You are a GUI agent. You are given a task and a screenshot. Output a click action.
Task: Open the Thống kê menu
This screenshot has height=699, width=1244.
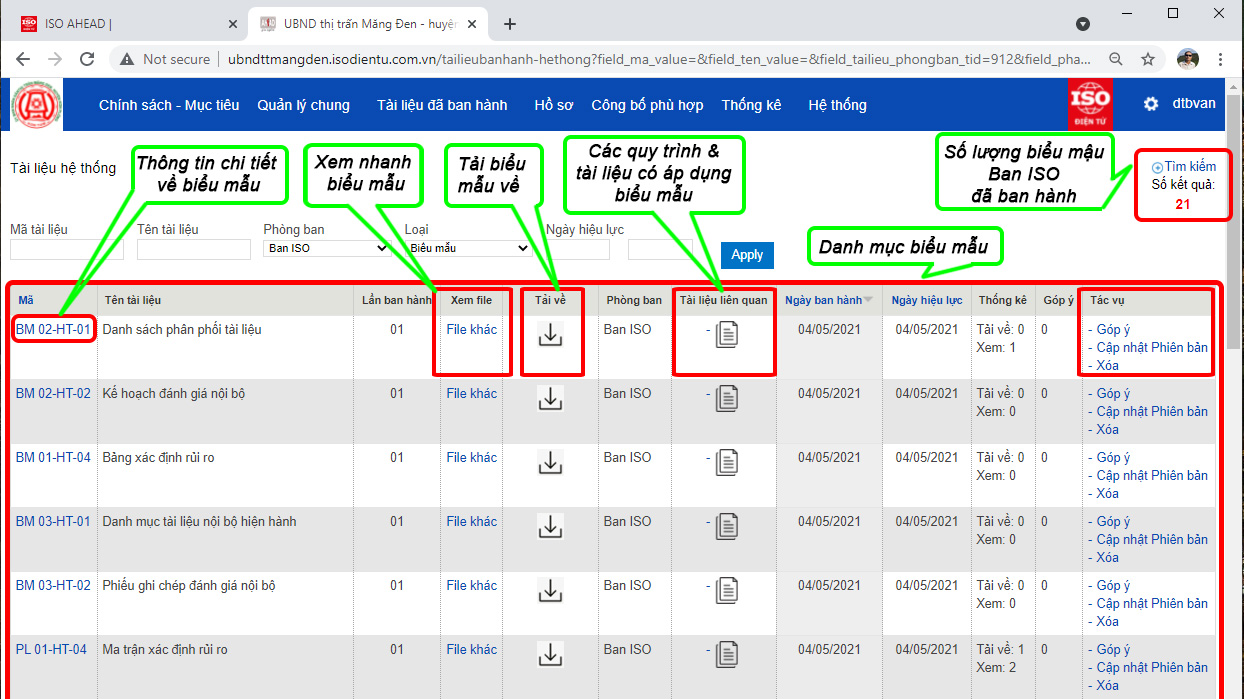pyautogui.click(x=751, y=105)
